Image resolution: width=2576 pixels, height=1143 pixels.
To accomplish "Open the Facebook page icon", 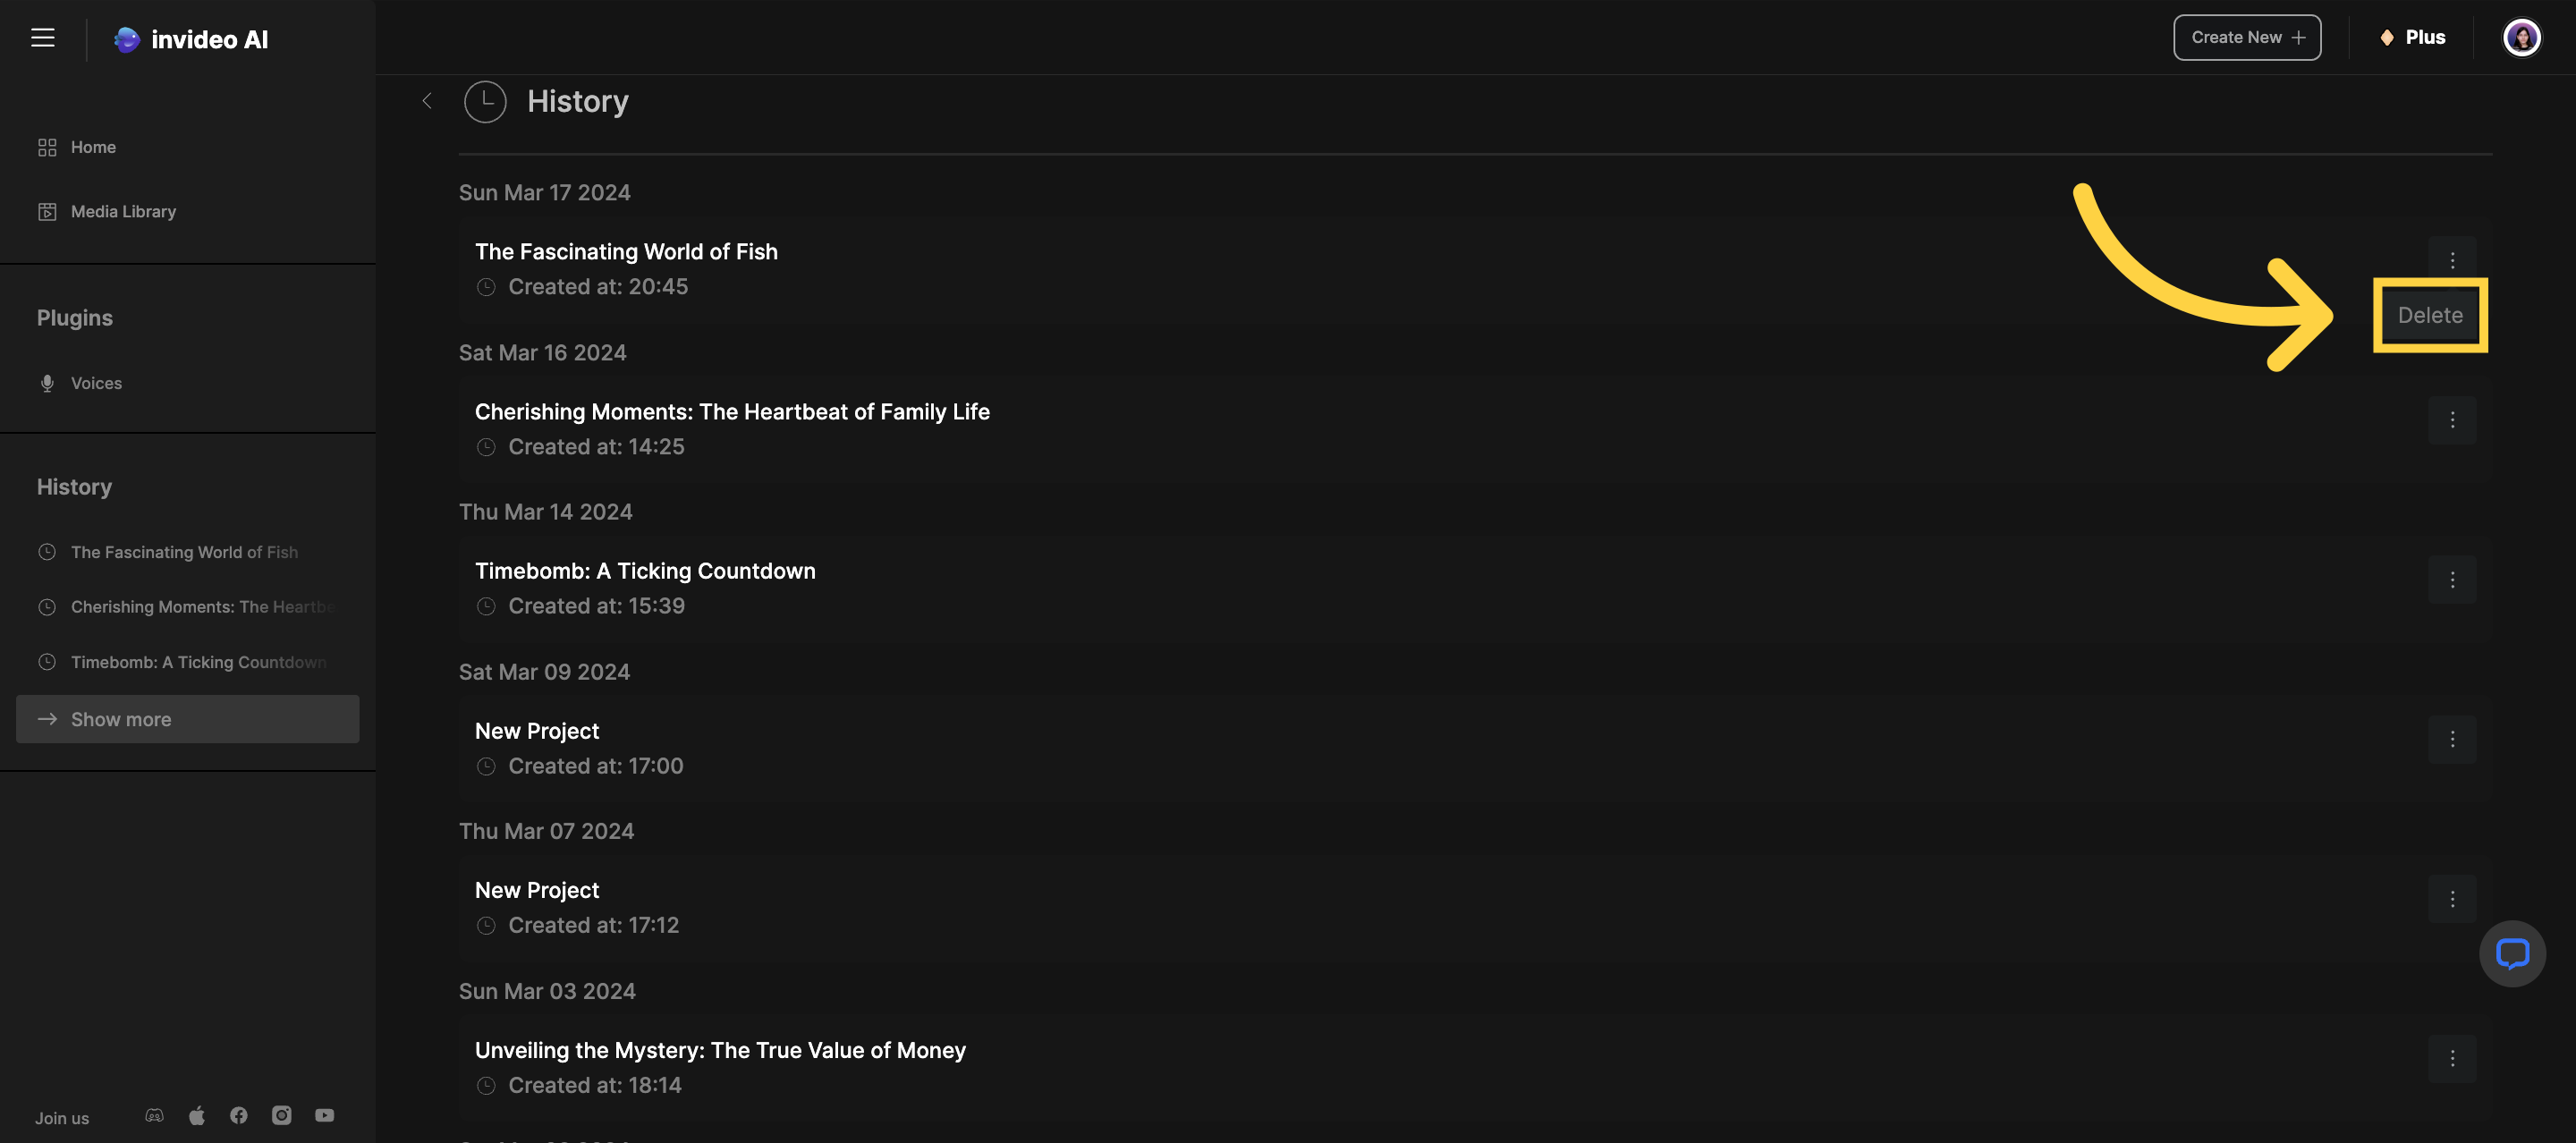I will click(x=239, y=1115).
